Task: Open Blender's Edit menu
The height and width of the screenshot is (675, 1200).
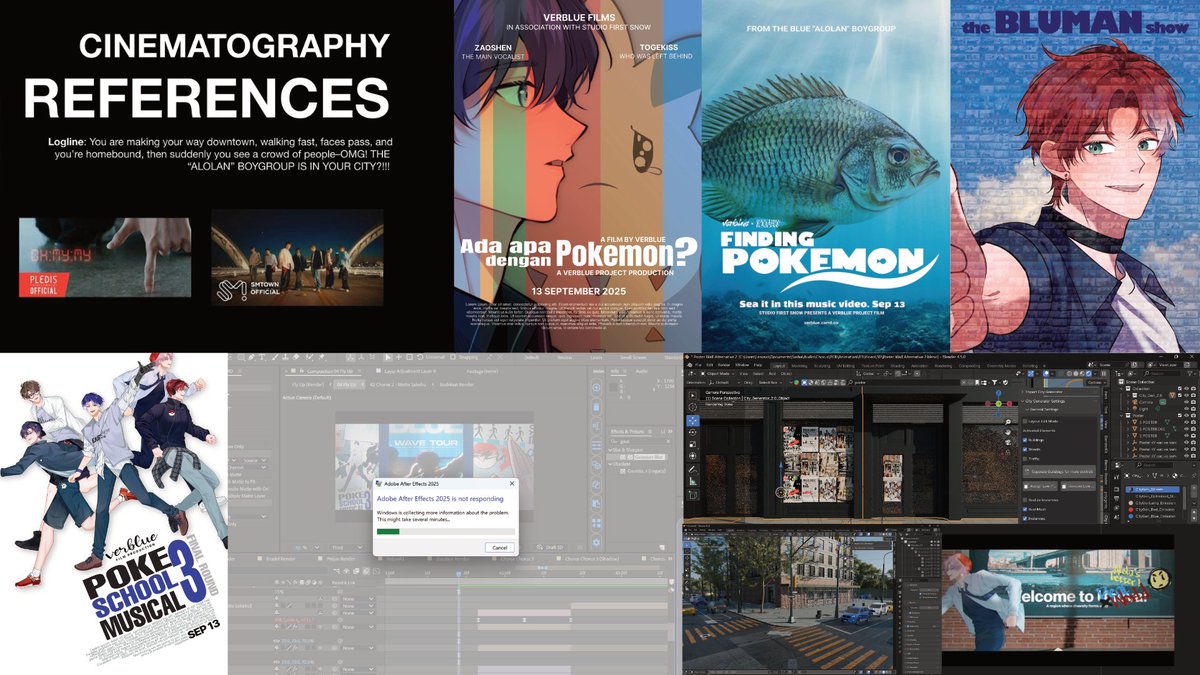Action: pyautogui.click(x=710, y=365)
